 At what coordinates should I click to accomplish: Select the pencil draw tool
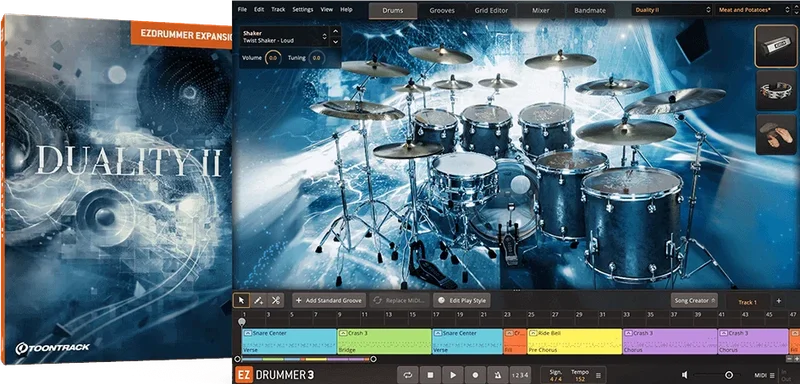pos(259,300)
